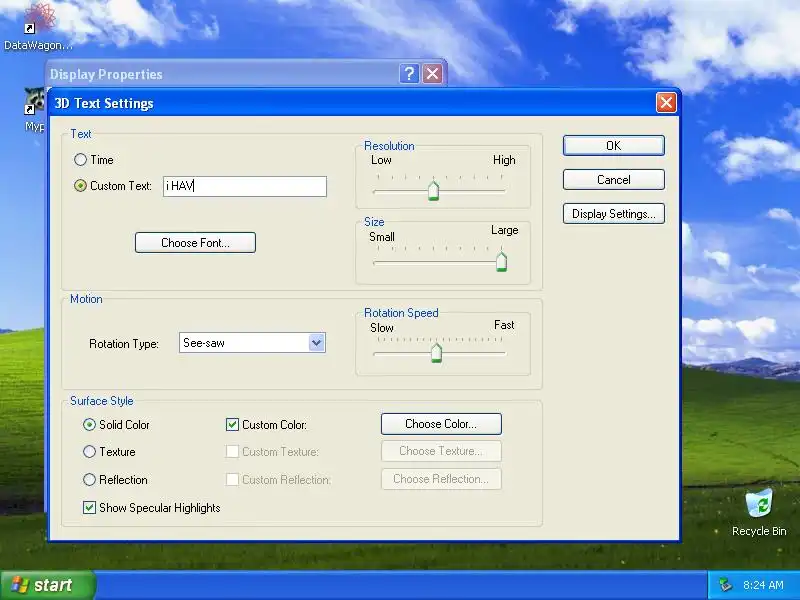This screenshot has height=600, width=800.
Task: Click inside the Custom Text input field
Action: (x=245, y=186)
